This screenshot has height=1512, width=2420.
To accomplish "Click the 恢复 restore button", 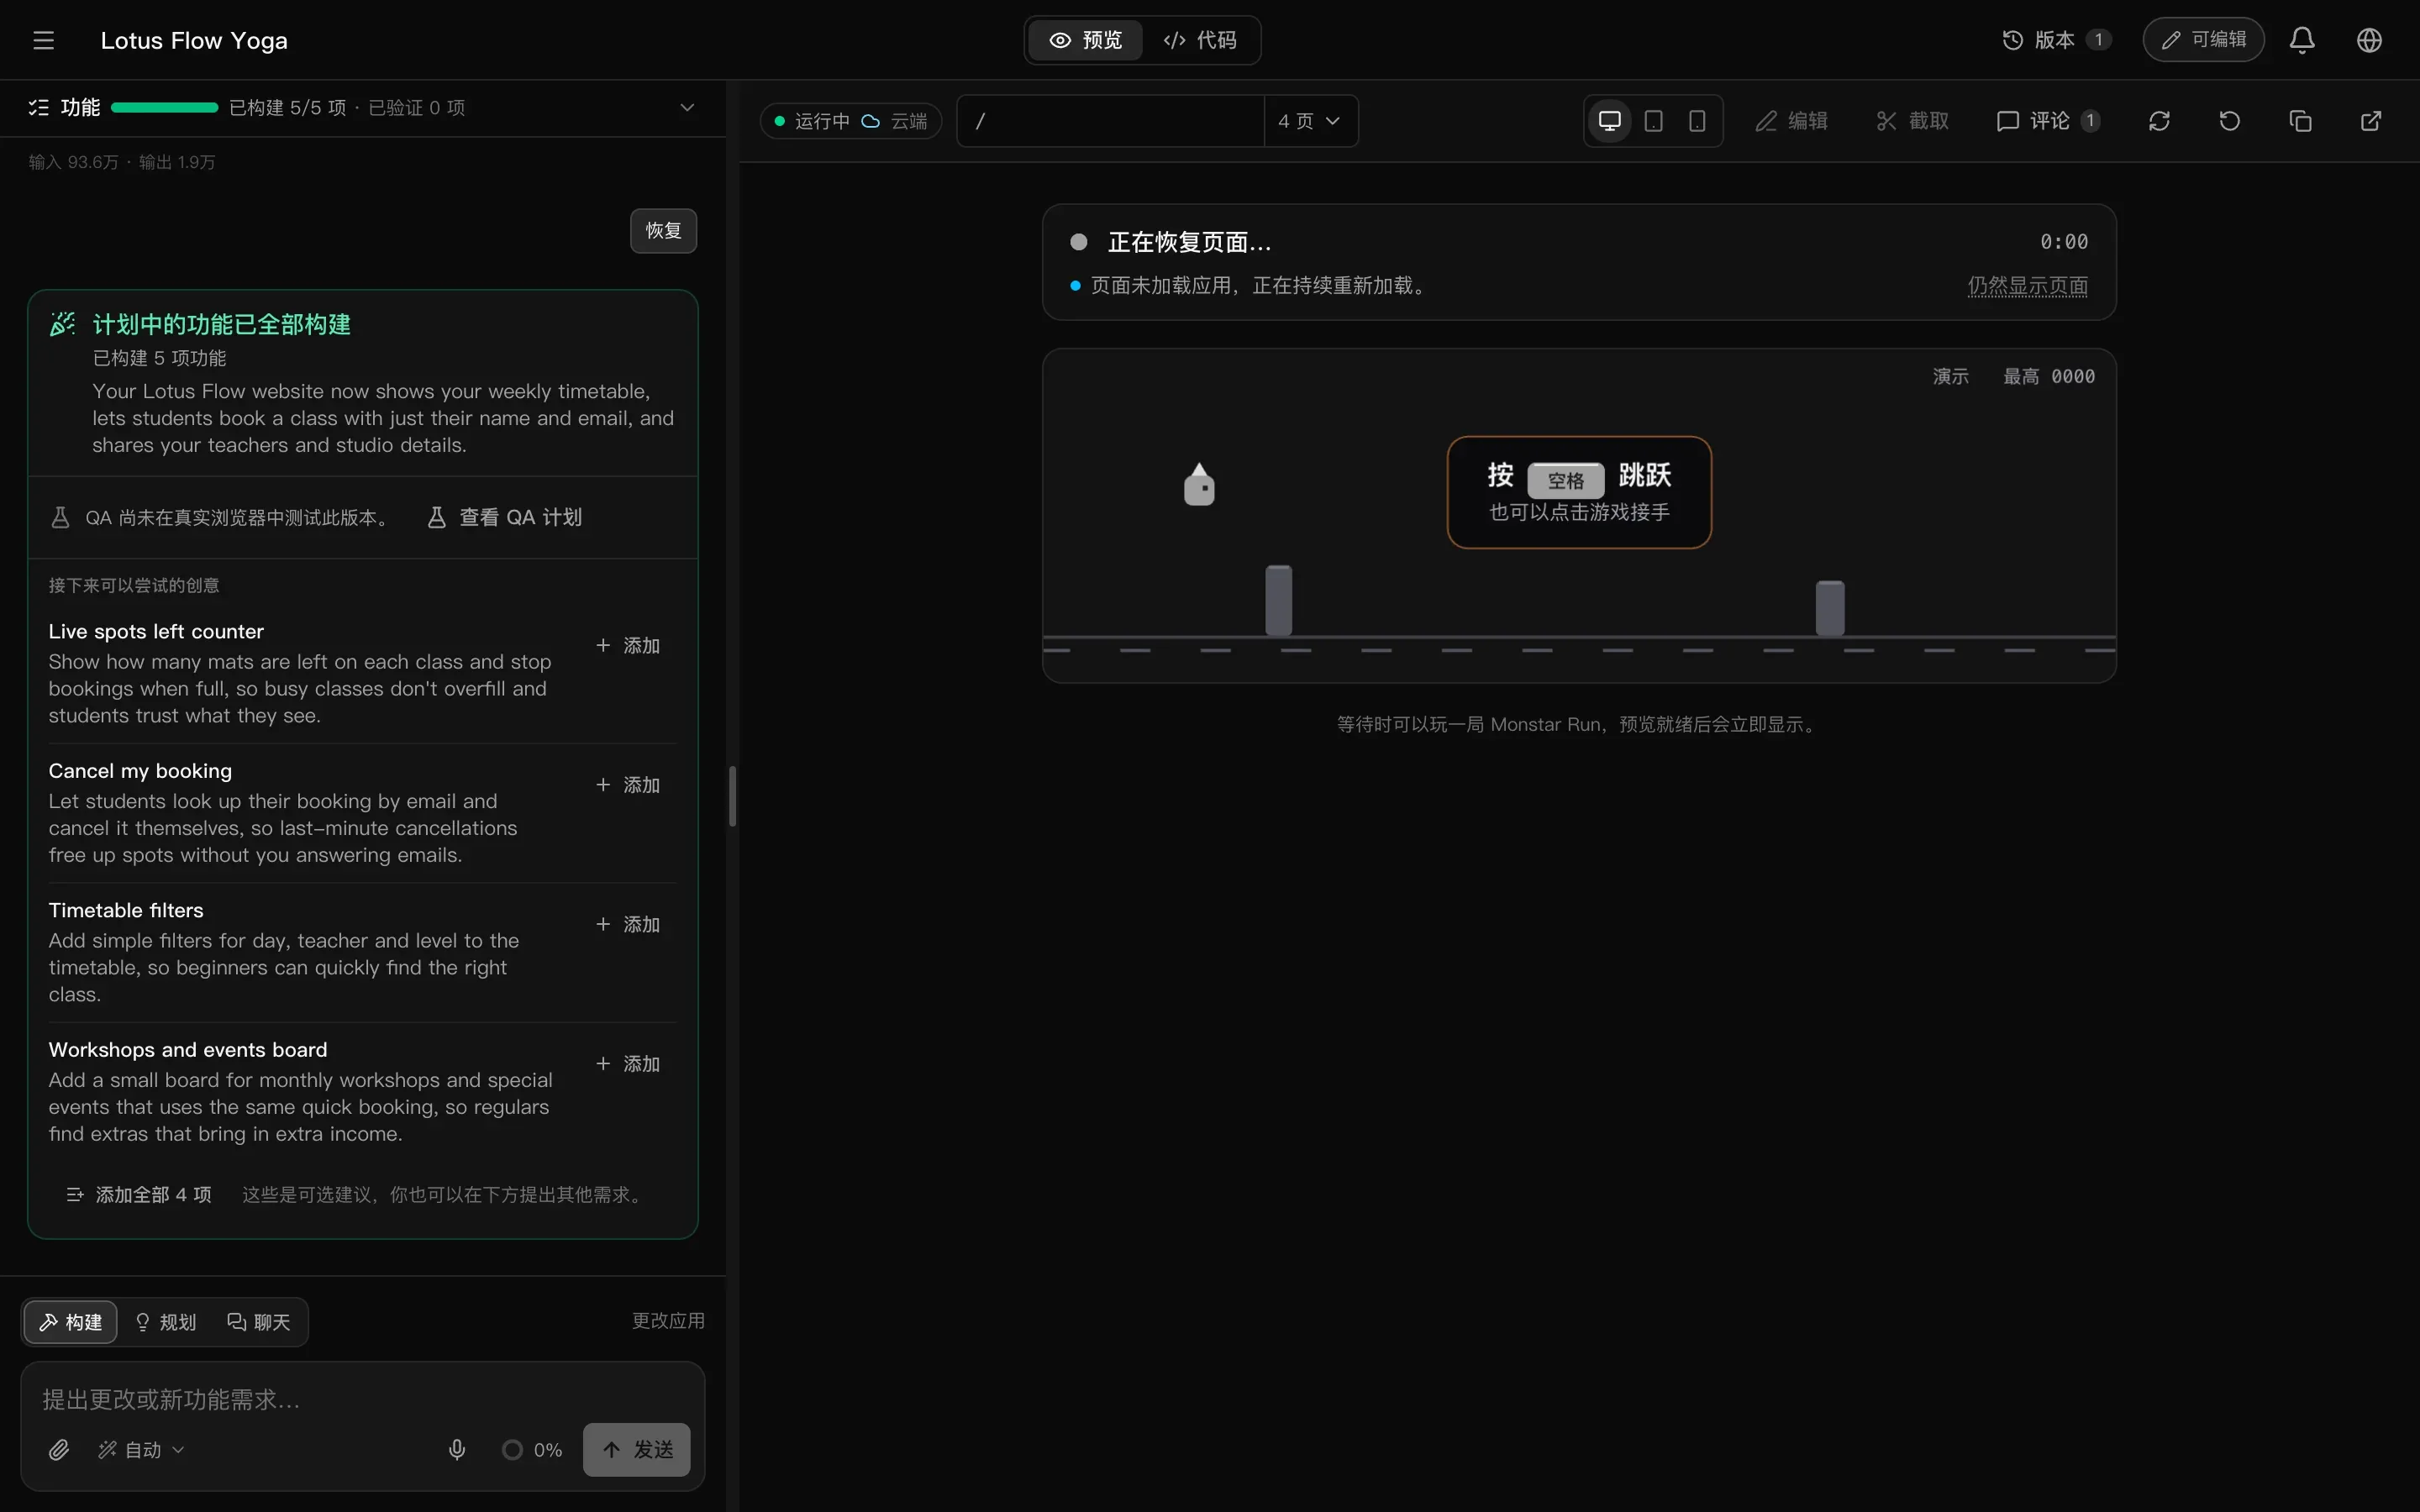I will coord(663,231).
